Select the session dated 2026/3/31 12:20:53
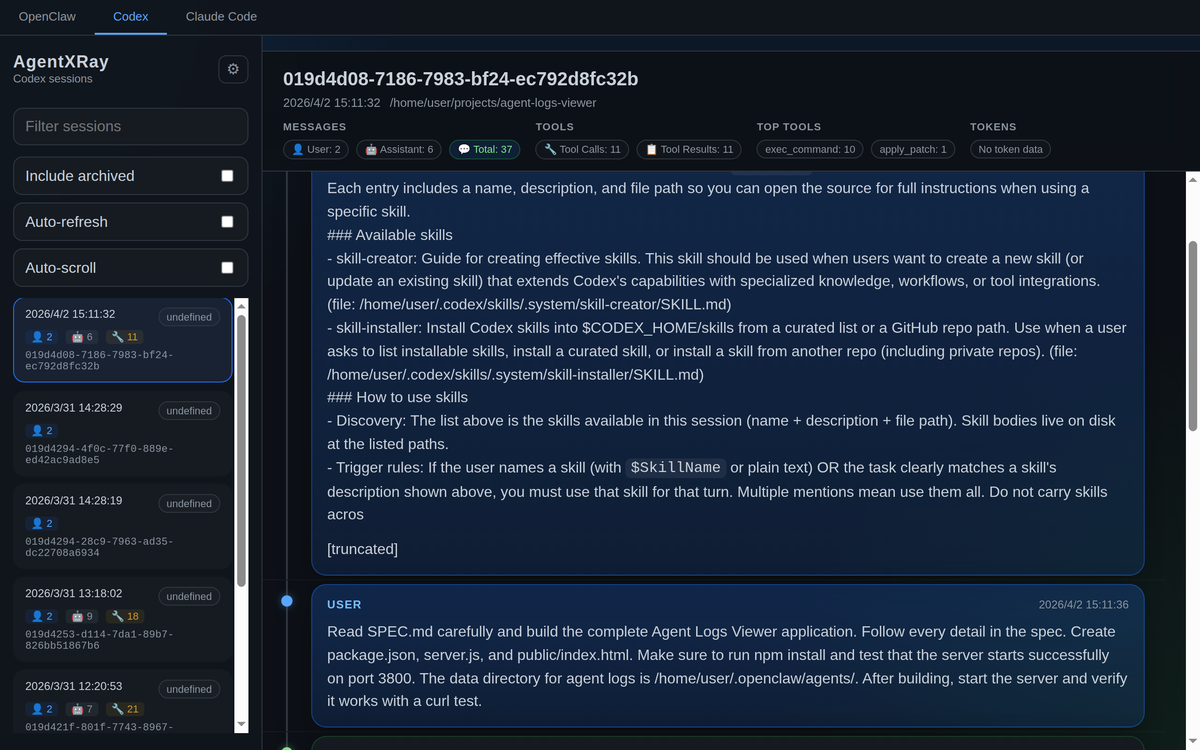 (123, 702)
